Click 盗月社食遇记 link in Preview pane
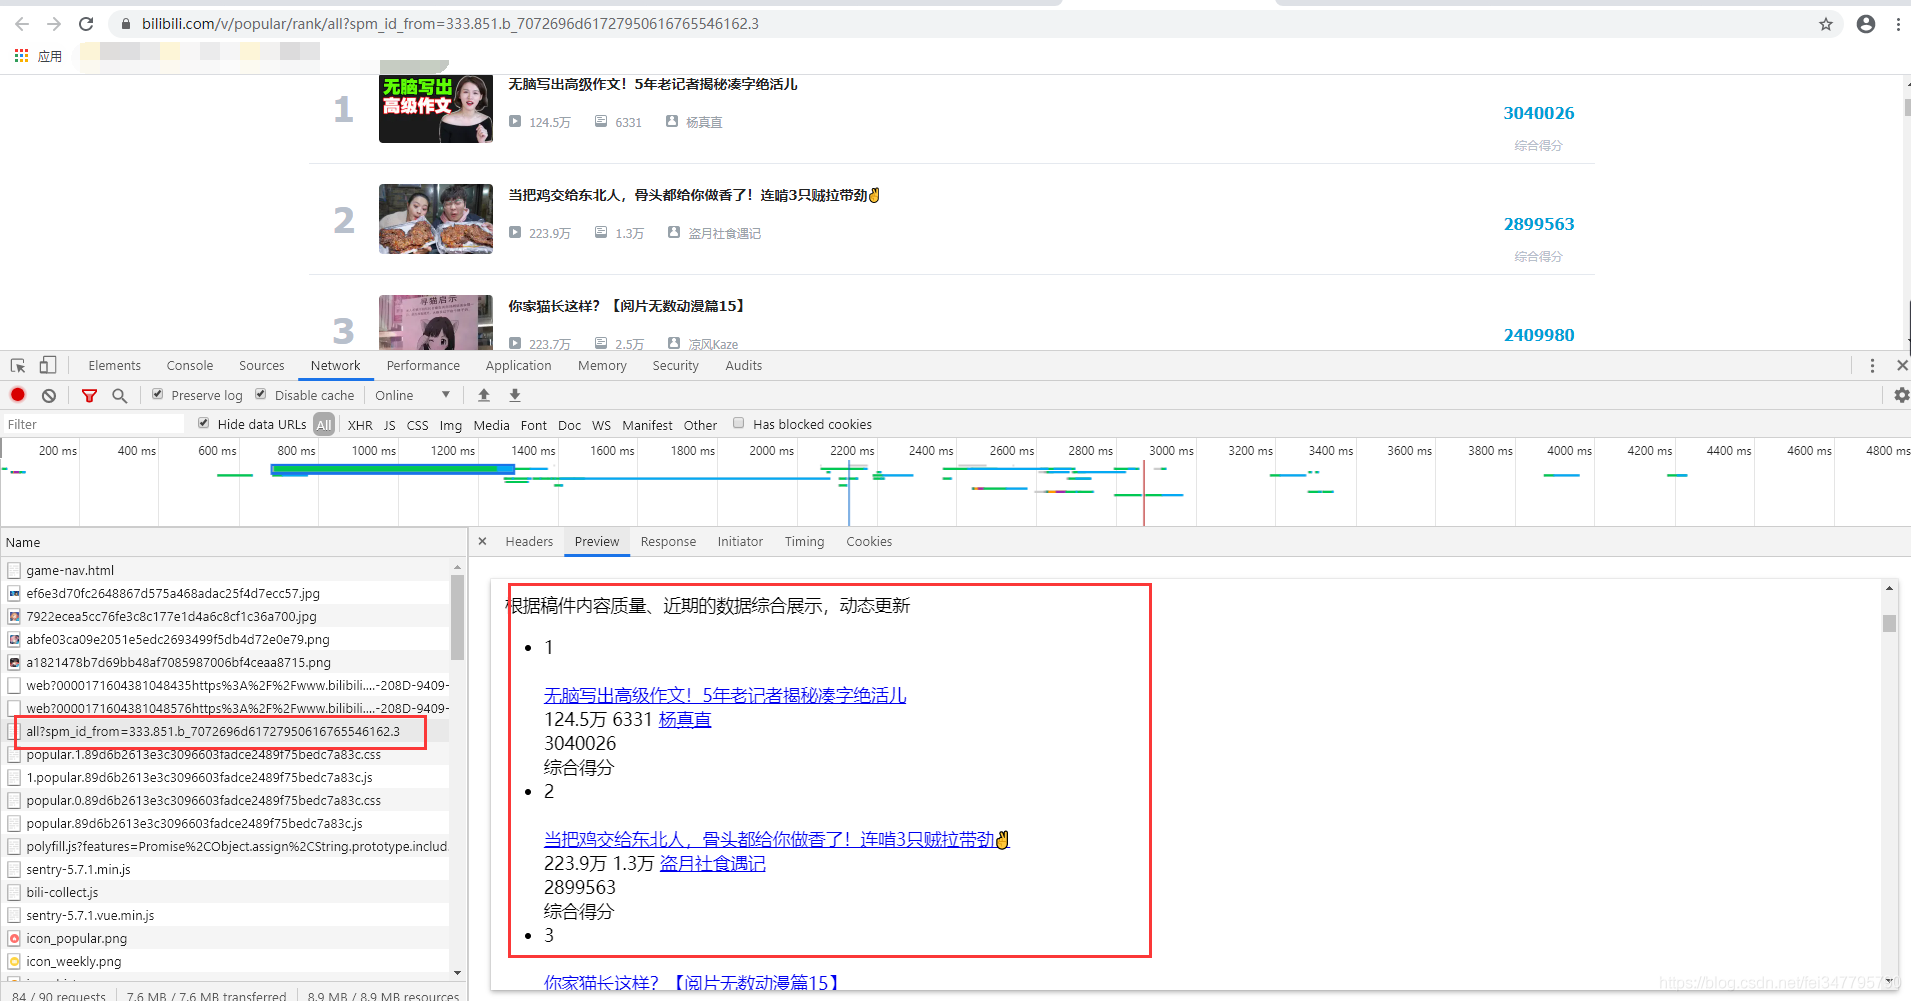 coord(712,864)
